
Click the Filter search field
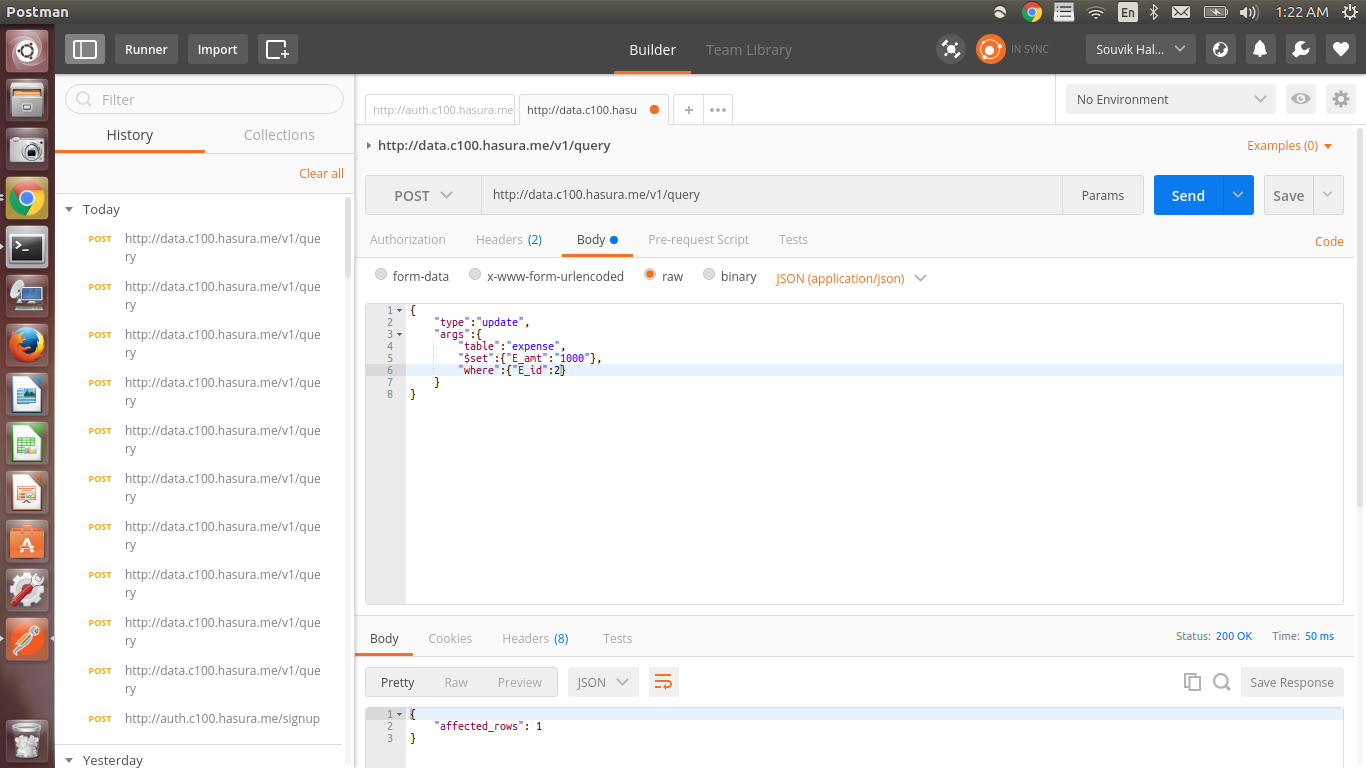(x=204, y=99)
